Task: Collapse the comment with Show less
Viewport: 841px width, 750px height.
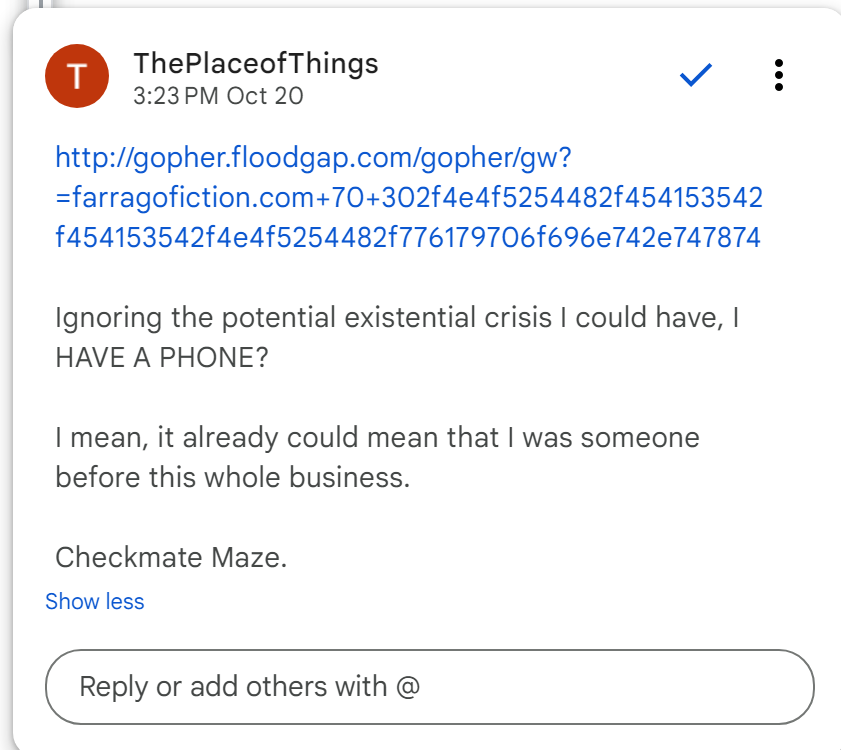Action: (x=95, y=601)
